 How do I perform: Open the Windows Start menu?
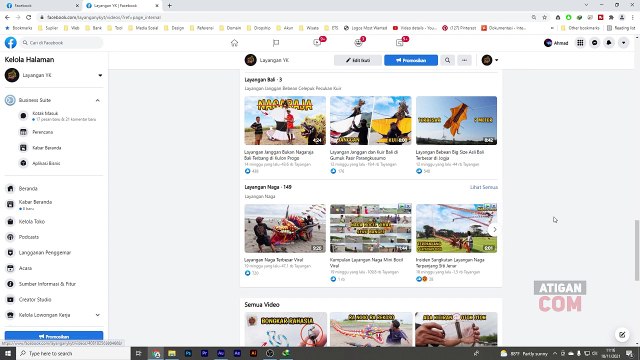(8, 353)
